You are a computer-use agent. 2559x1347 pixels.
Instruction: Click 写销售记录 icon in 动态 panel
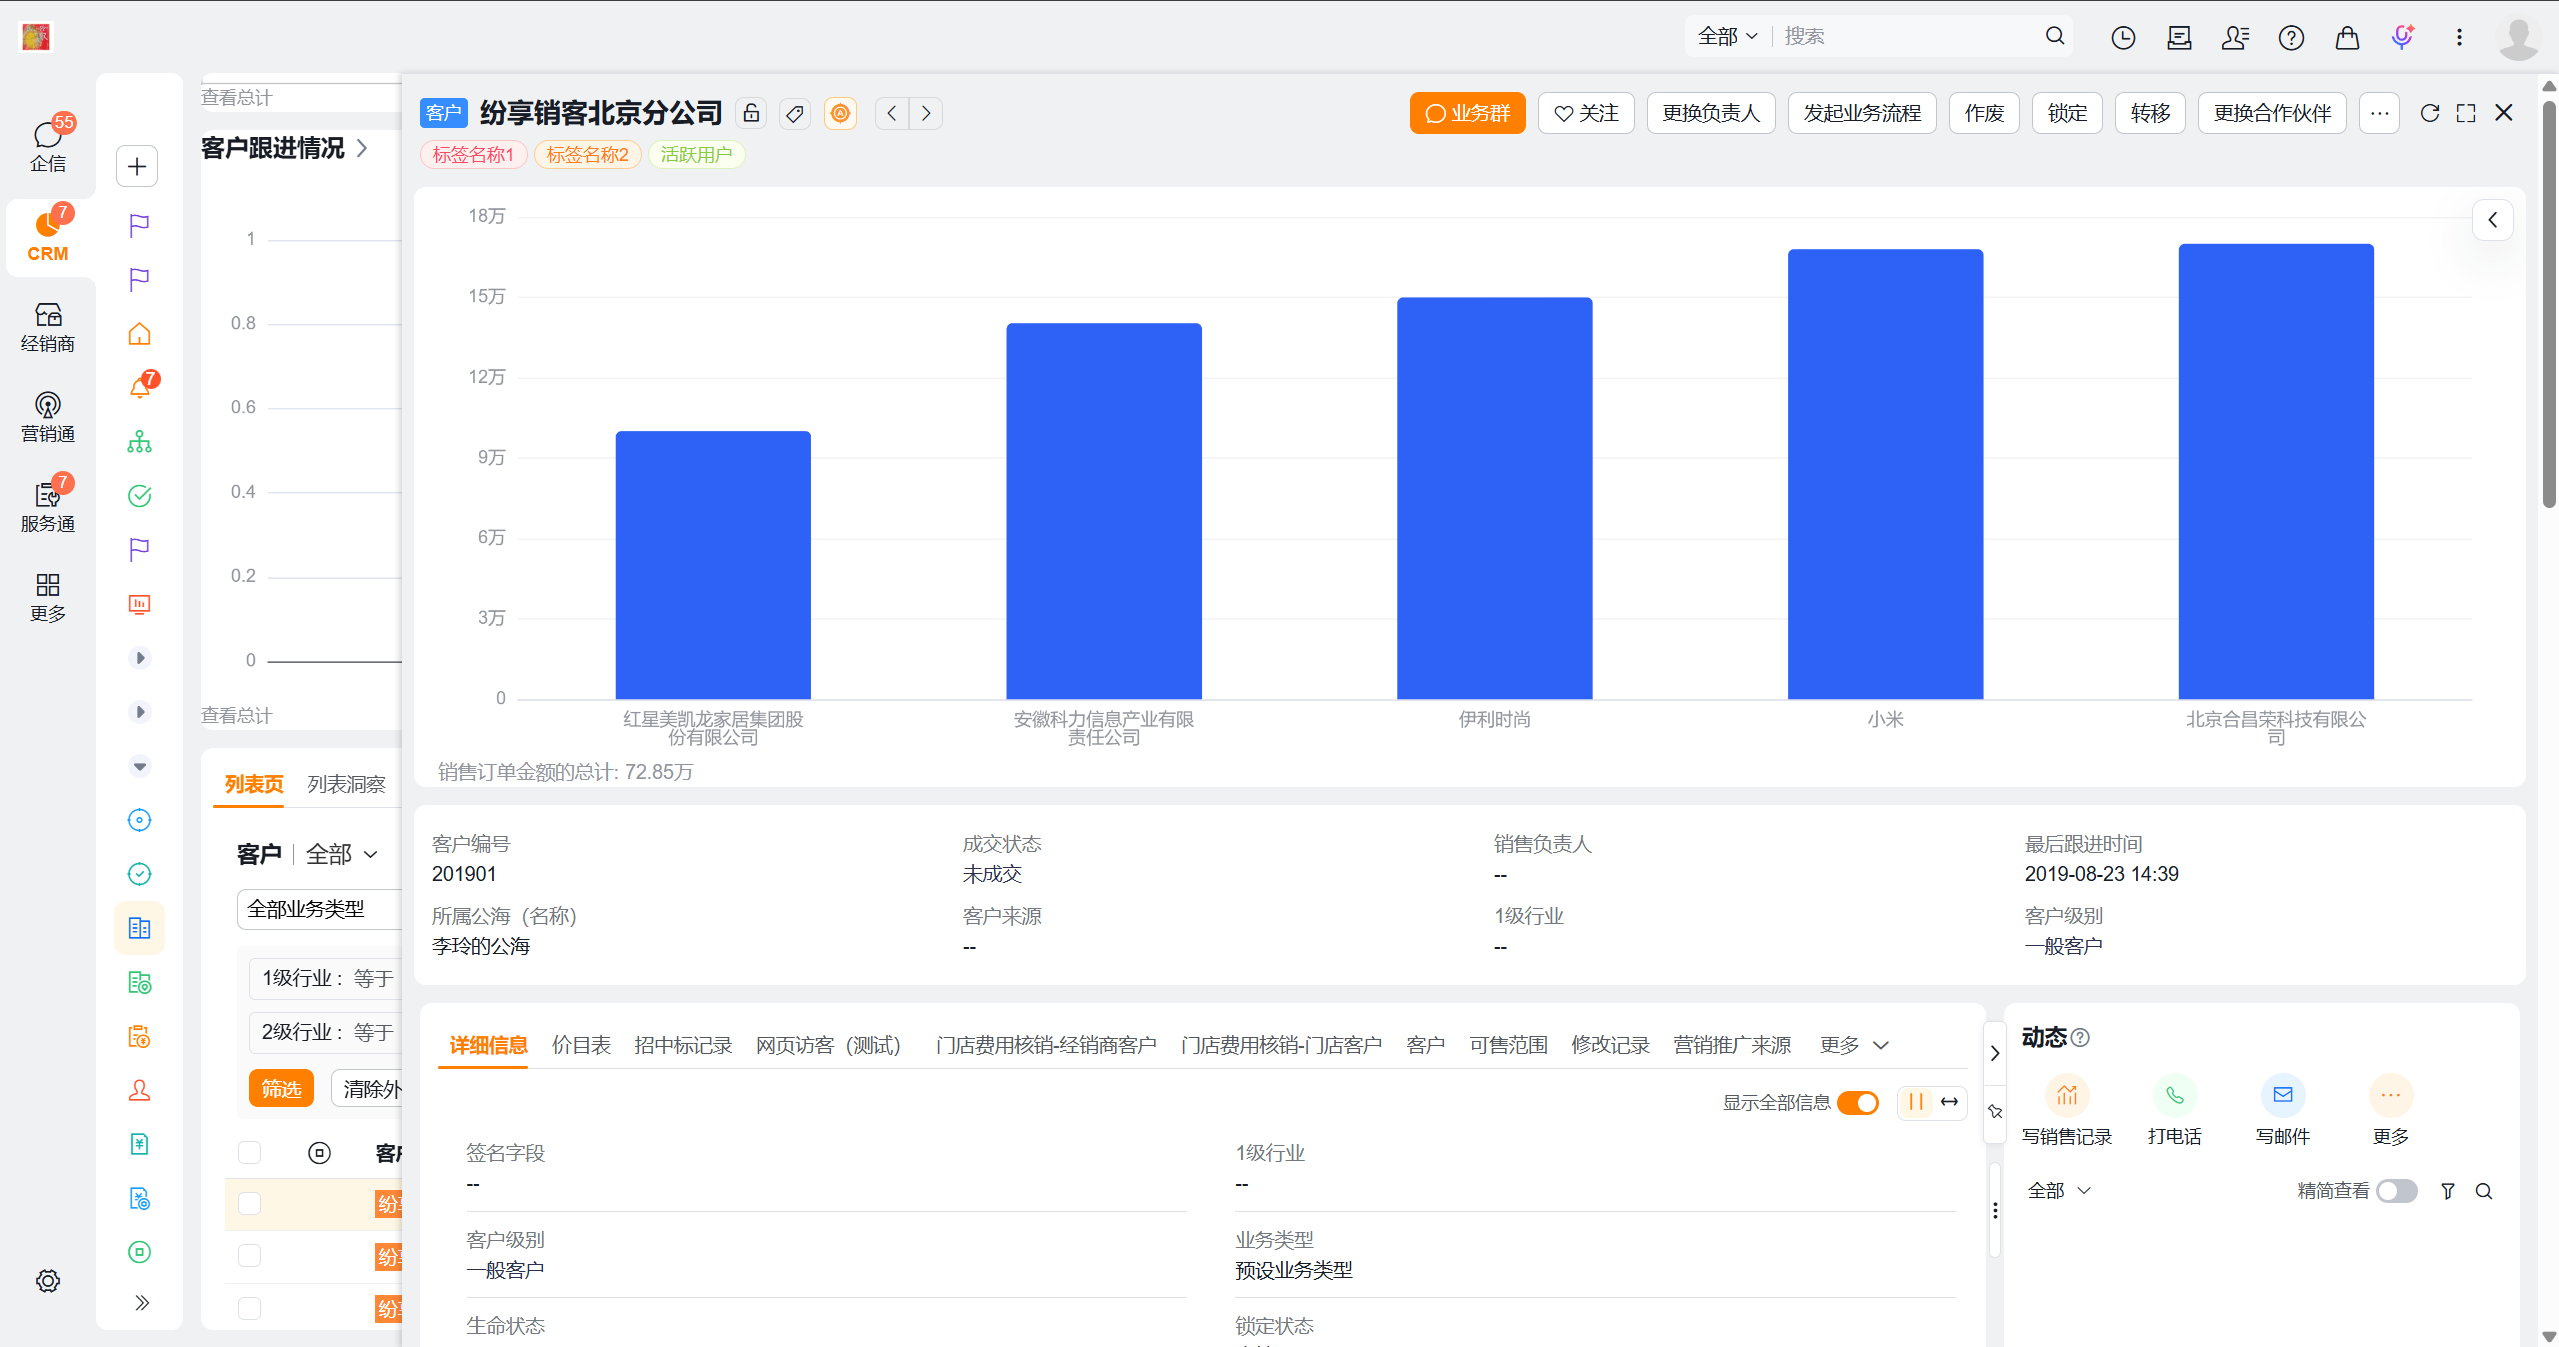click(2067, 1095)
